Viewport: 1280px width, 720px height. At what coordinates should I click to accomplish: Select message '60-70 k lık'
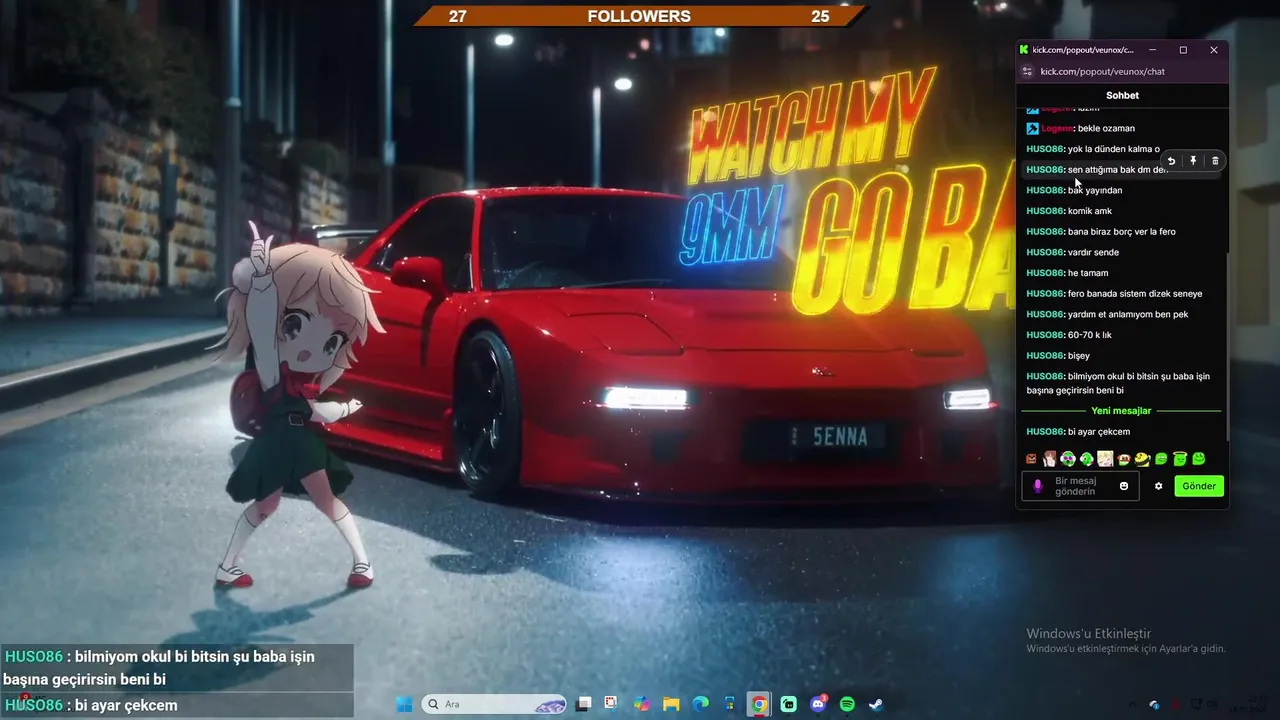(x=1090, y=335)
